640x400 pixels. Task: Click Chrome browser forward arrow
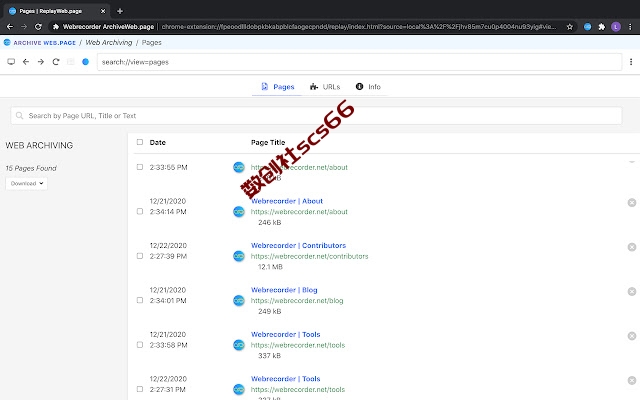tap(24, 27)
